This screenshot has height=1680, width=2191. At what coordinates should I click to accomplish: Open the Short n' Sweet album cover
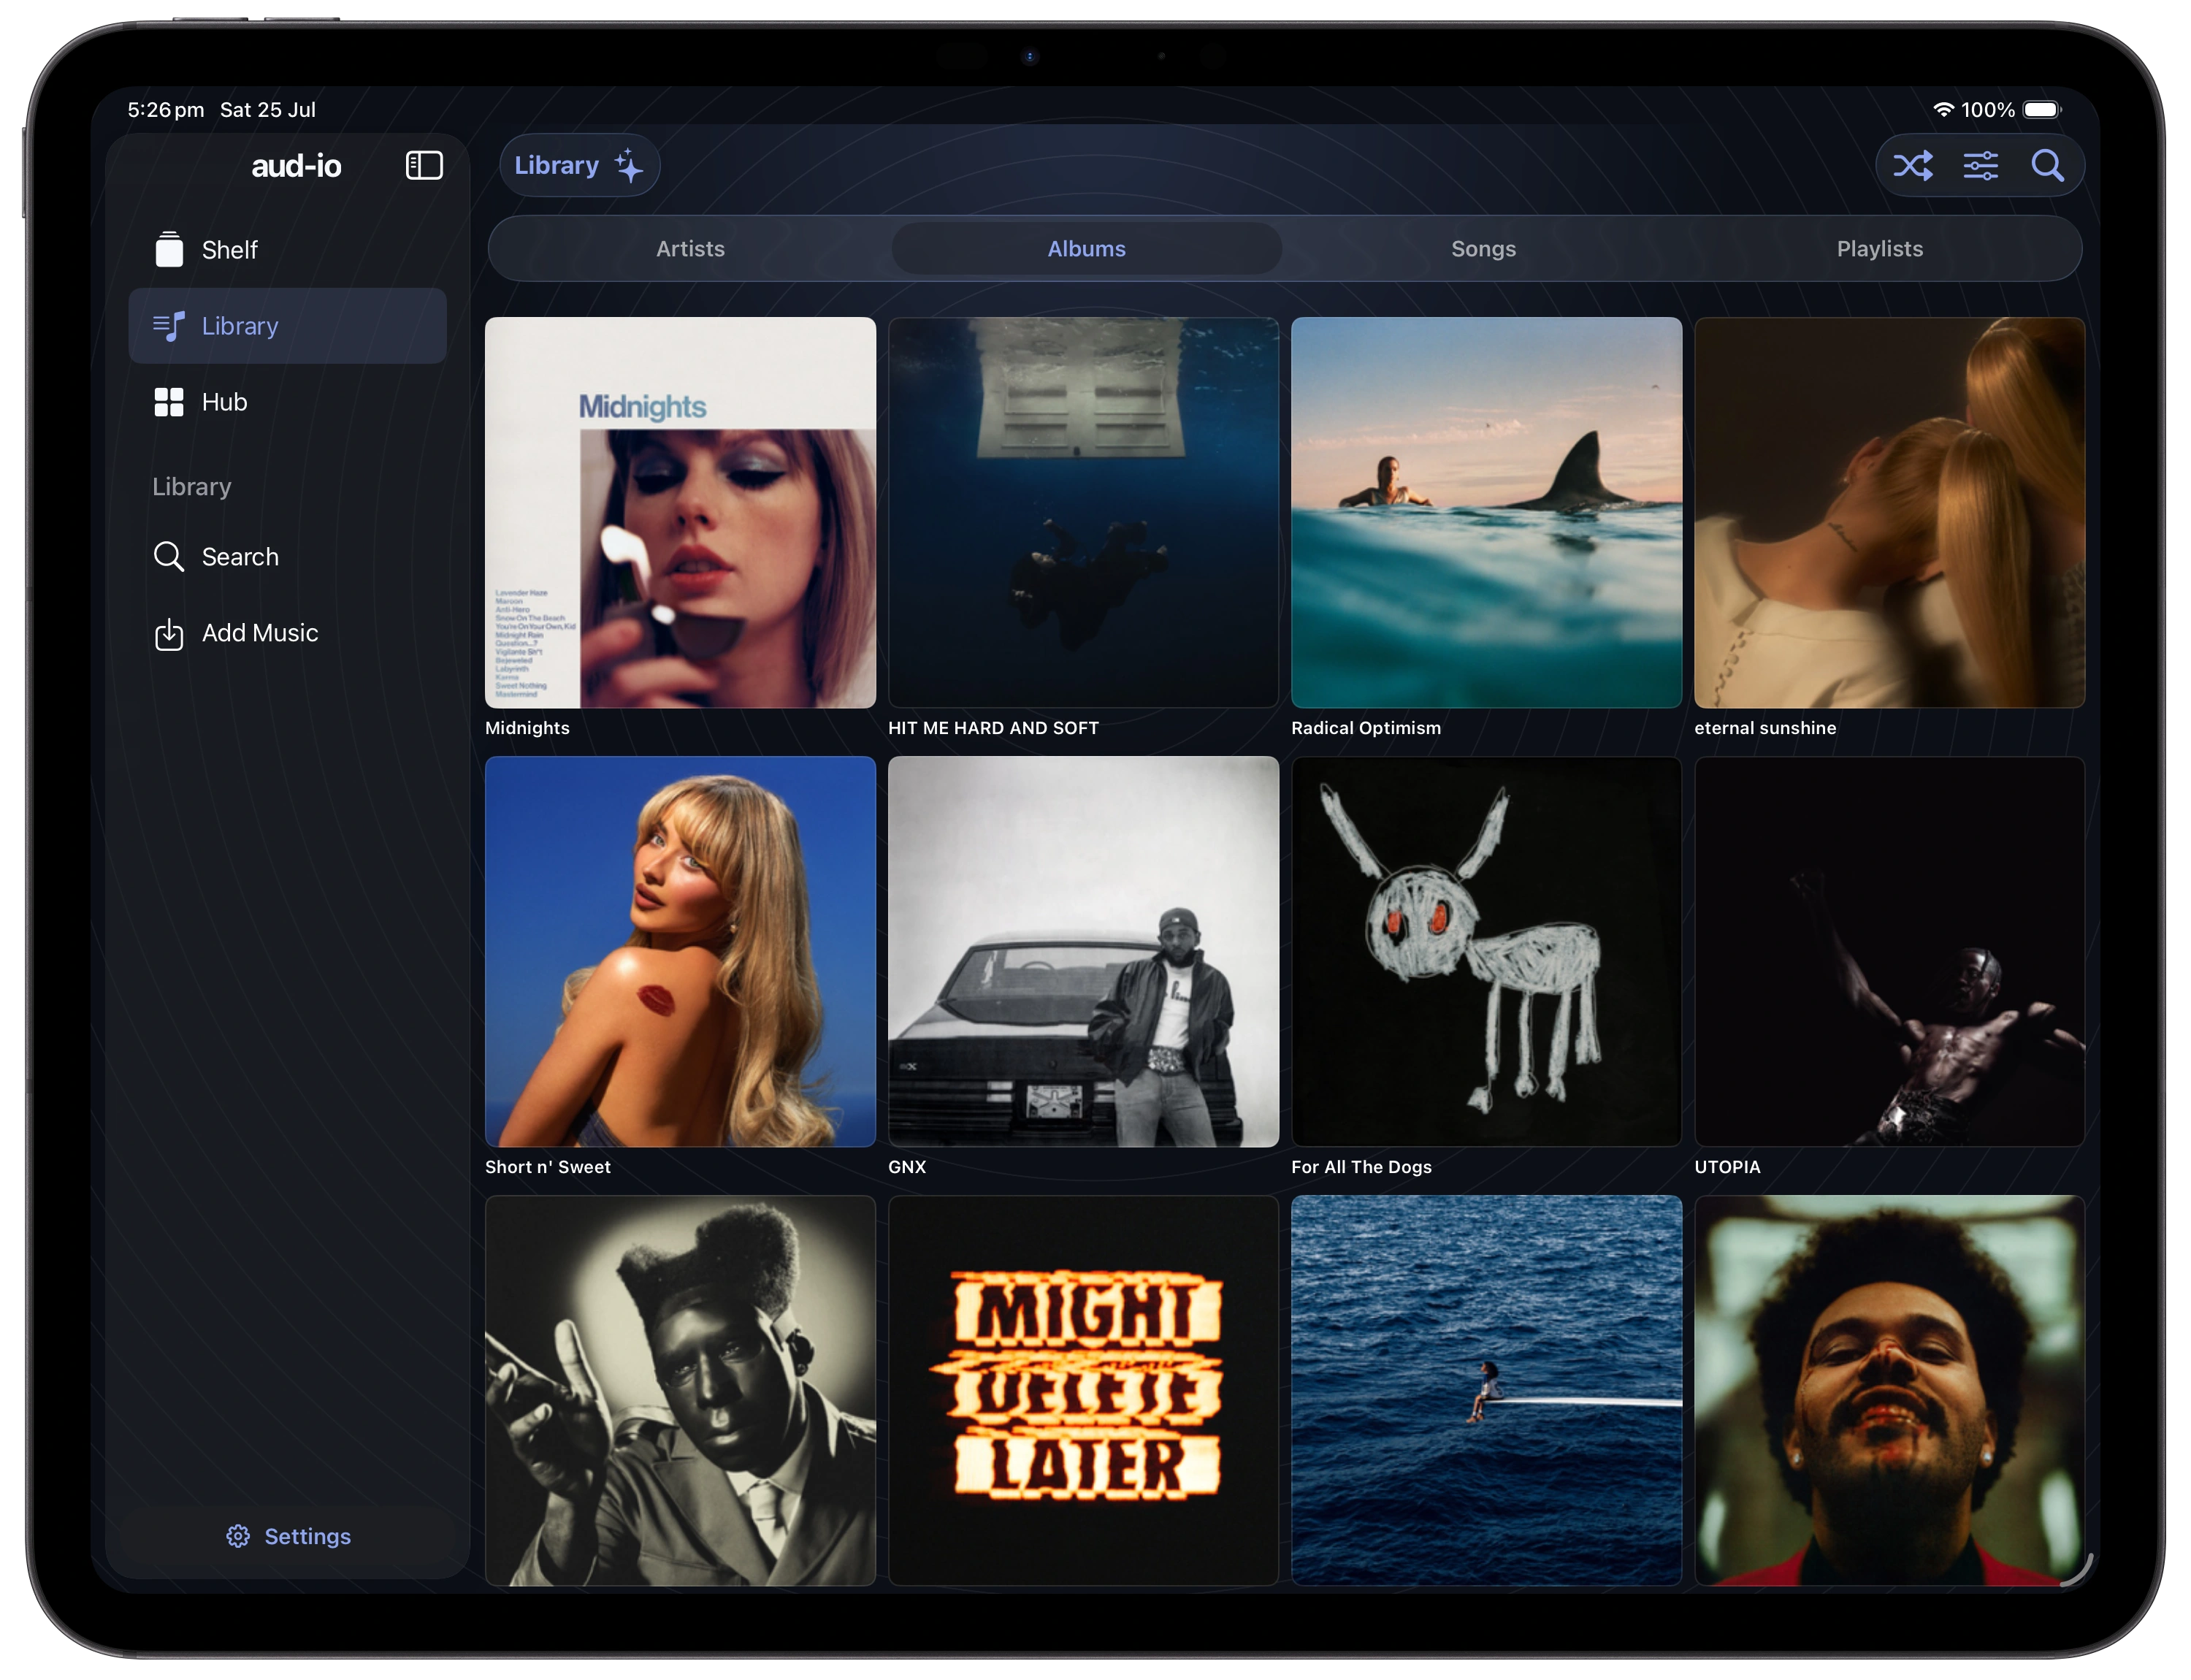click(x=680, y=952)
